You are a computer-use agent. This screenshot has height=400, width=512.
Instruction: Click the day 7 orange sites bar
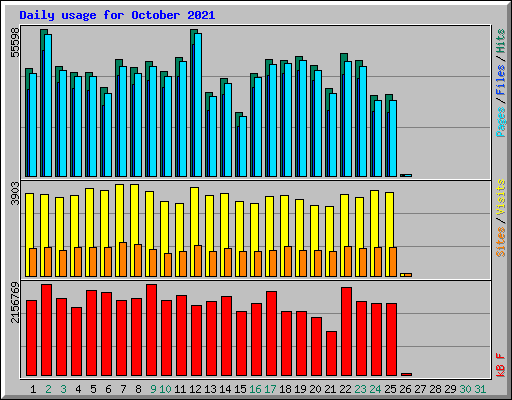[x=123, y=259]
